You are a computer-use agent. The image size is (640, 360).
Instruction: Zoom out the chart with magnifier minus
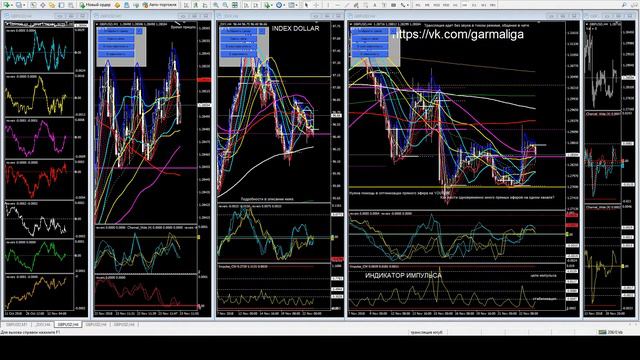[225, 4]
